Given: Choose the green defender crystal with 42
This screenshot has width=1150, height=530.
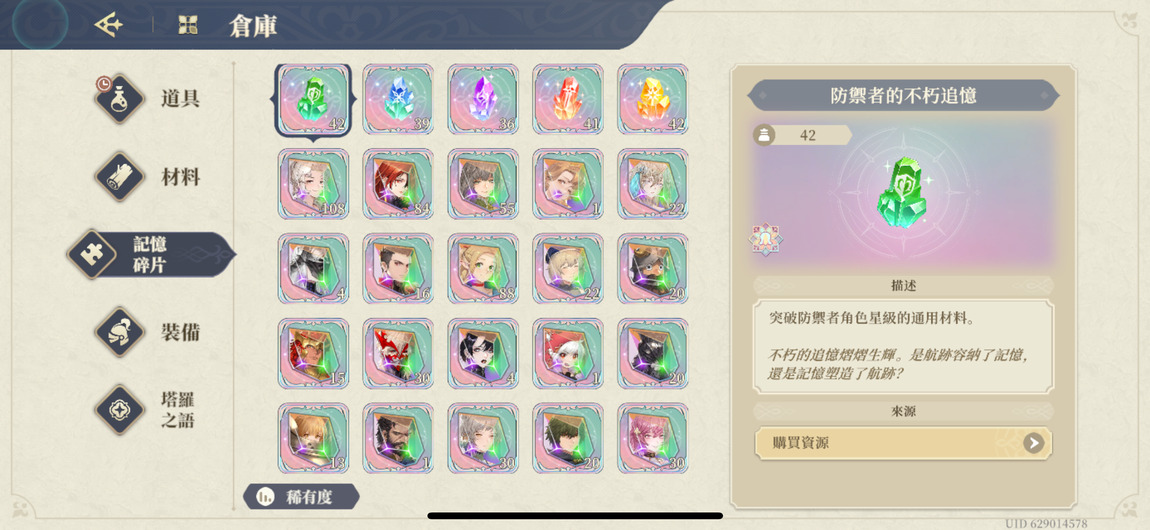Looking at the screenshot, I should 313,100.
